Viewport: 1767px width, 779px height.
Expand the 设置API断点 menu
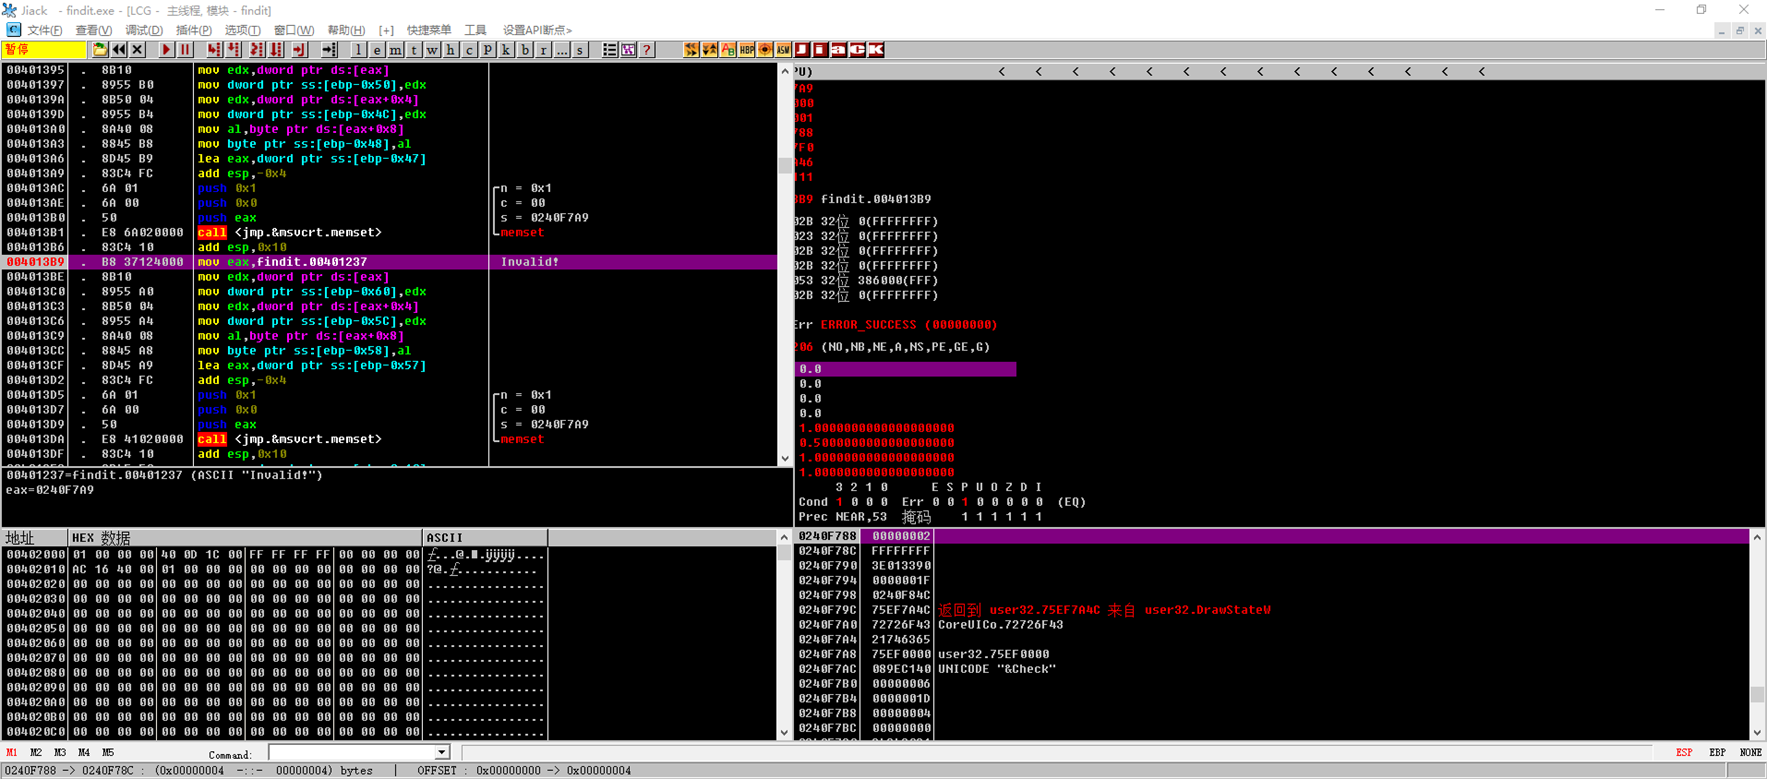coord(537,30)
